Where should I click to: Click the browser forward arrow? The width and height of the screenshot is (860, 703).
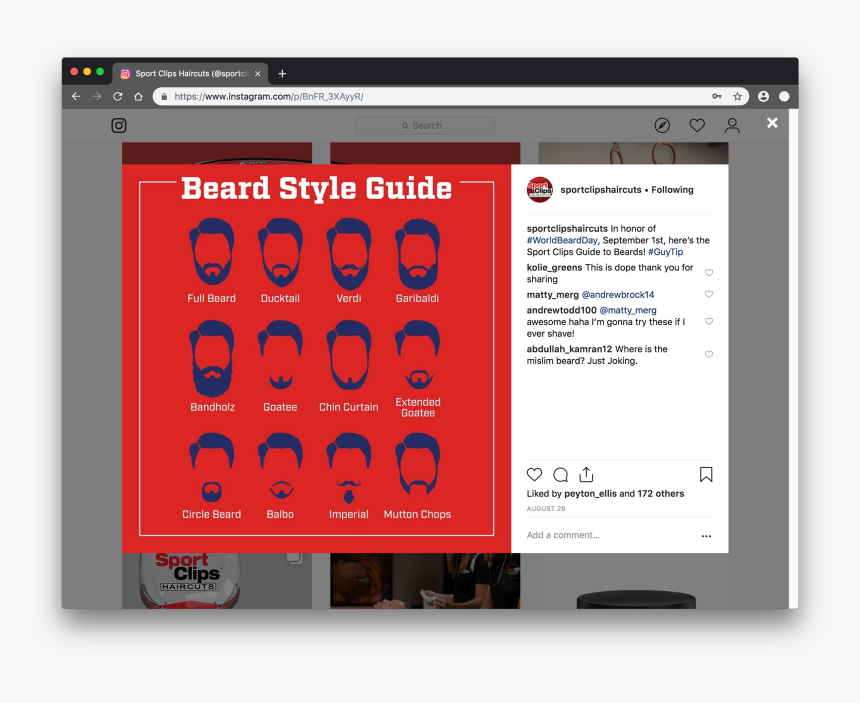97,97
